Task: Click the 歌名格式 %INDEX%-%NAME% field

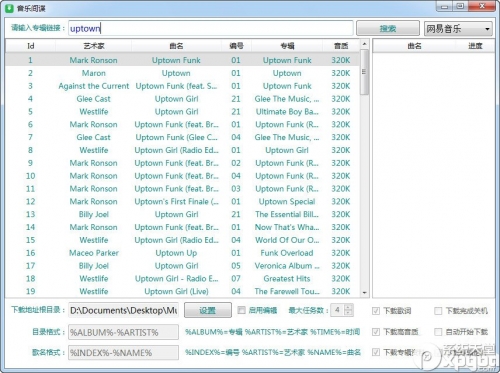Action: point(123,353)
